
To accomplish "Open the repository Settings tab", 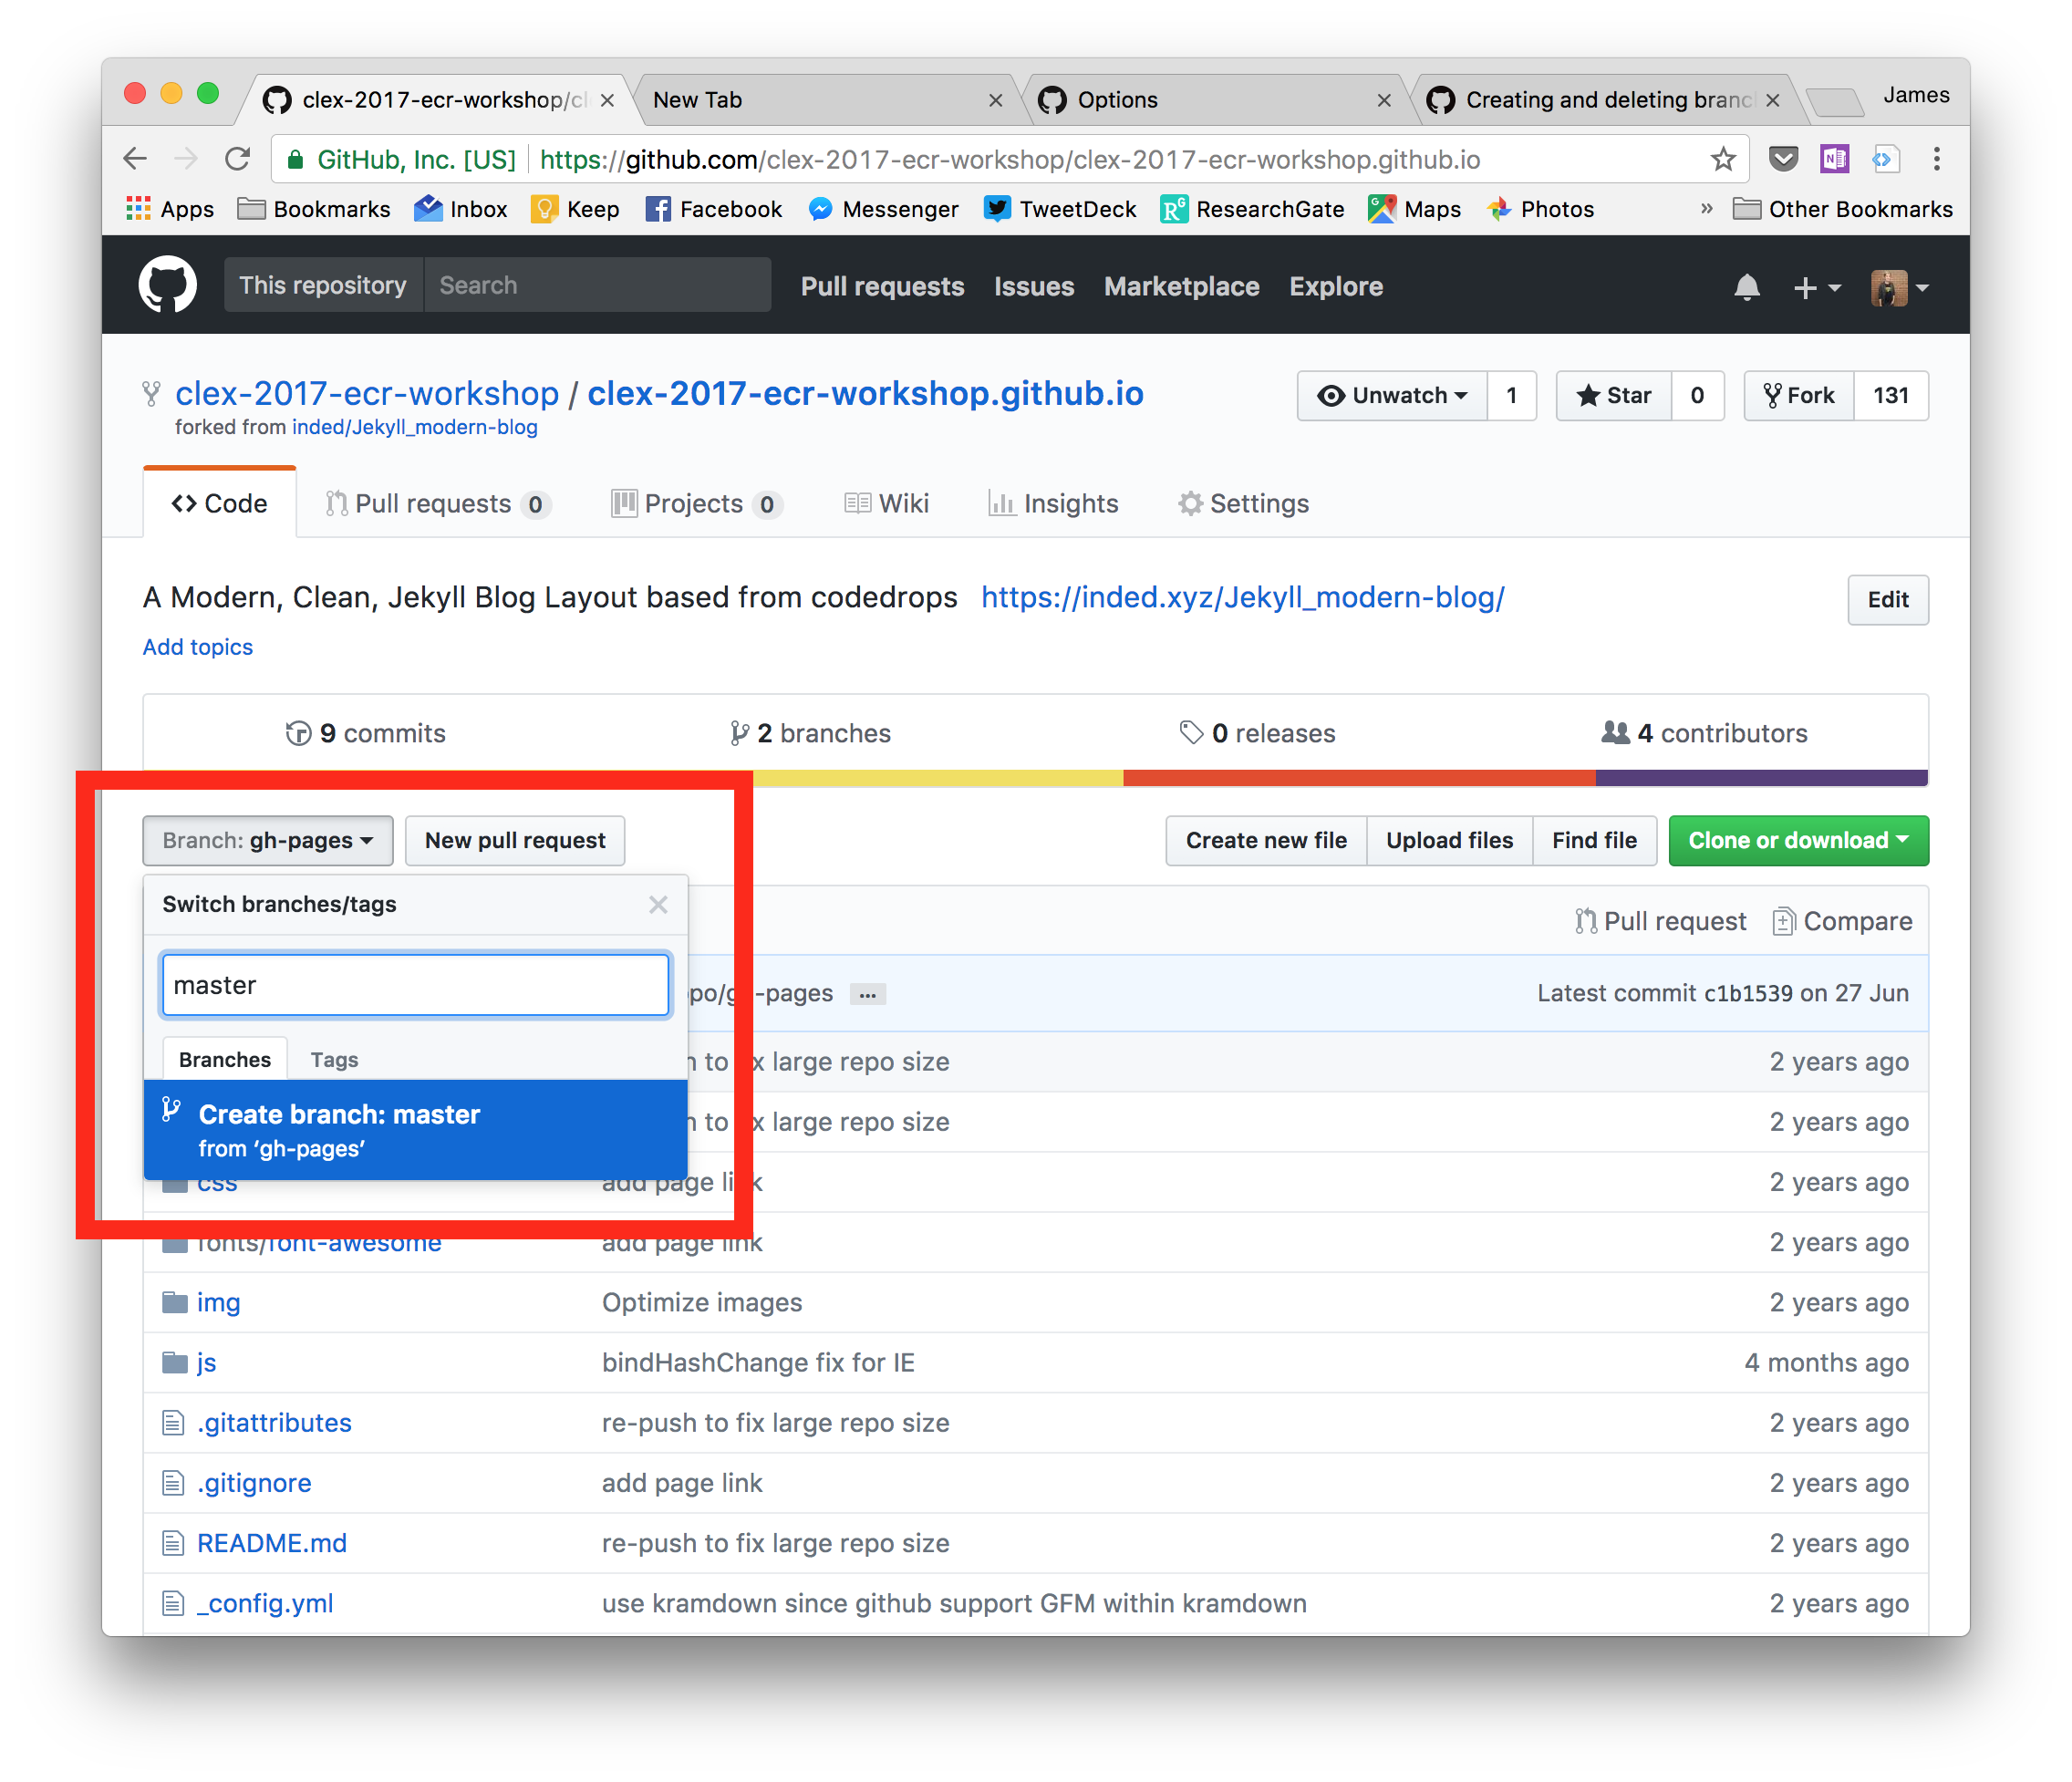I will click(x=1243, y=504).
